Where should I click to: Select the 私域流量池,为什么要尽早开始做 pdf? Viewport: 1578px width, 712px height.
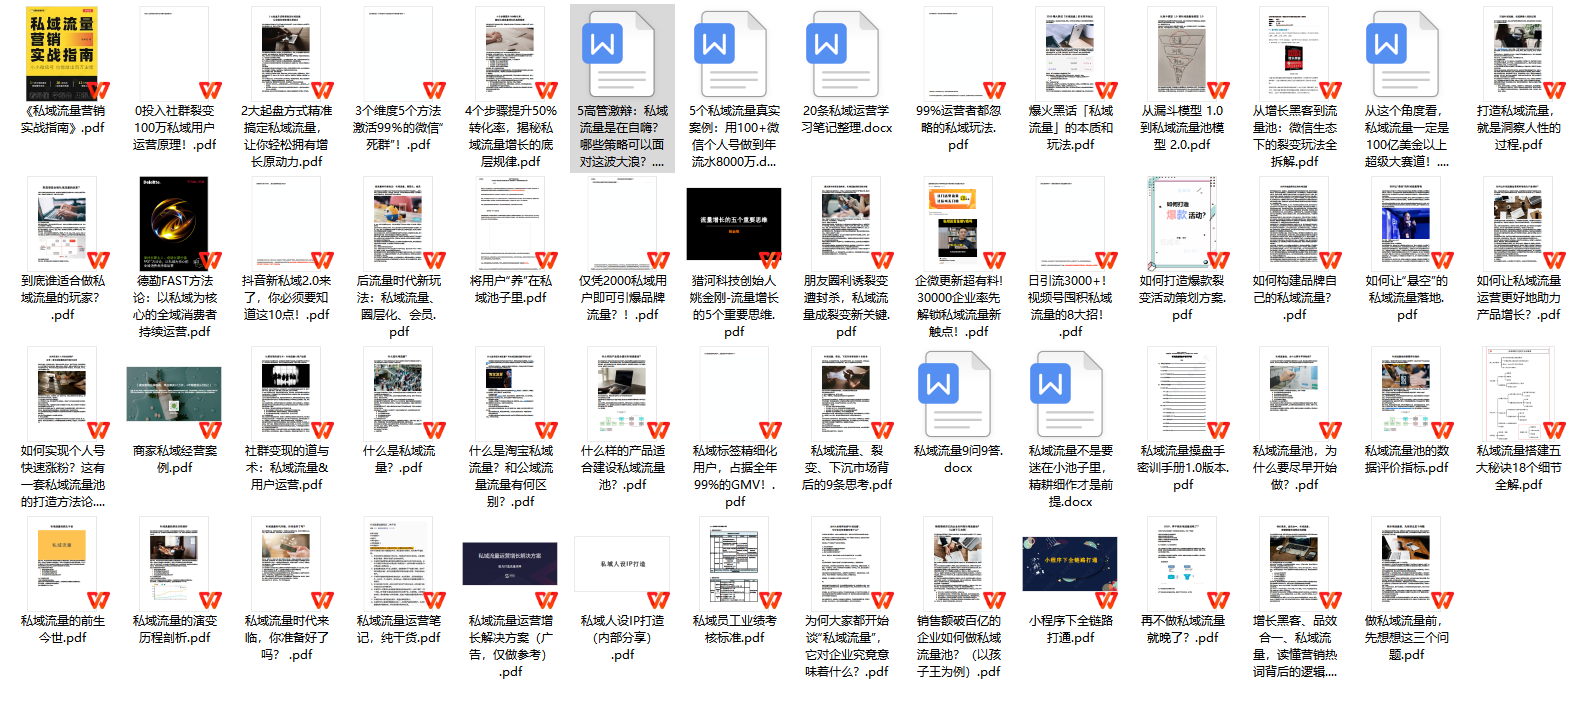[1294, 392]
